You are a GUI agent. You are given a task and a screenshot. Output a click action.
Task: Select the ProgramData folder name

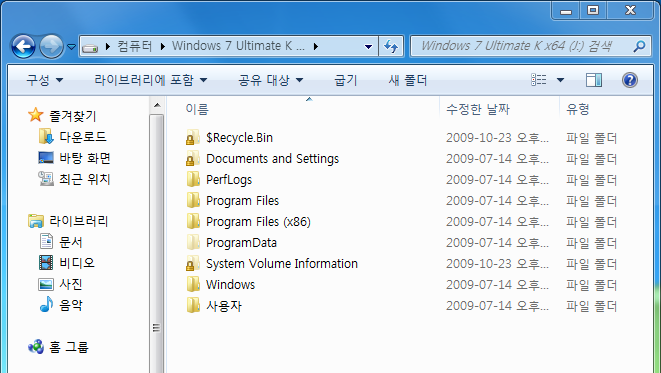pos(241,243)
